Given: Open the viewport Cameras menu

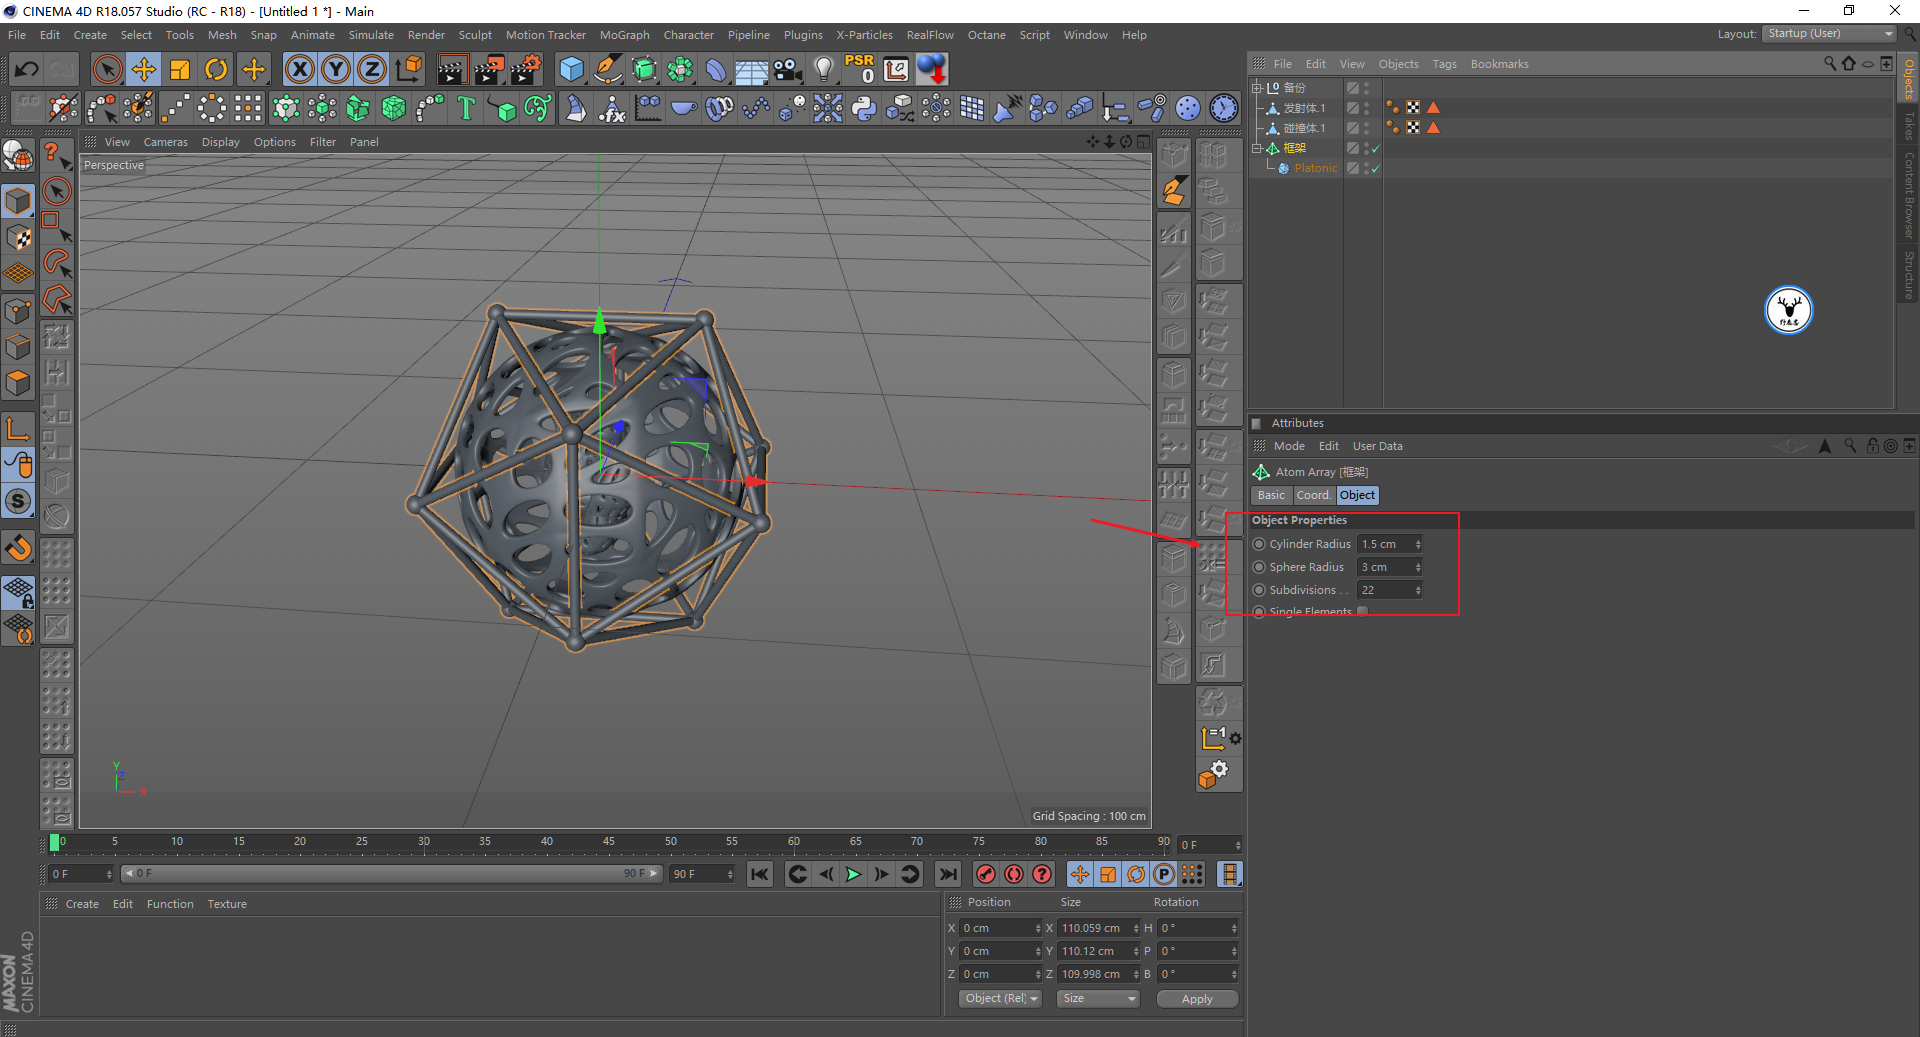Looking at the screenshot, I should click(x=166, y=142).
